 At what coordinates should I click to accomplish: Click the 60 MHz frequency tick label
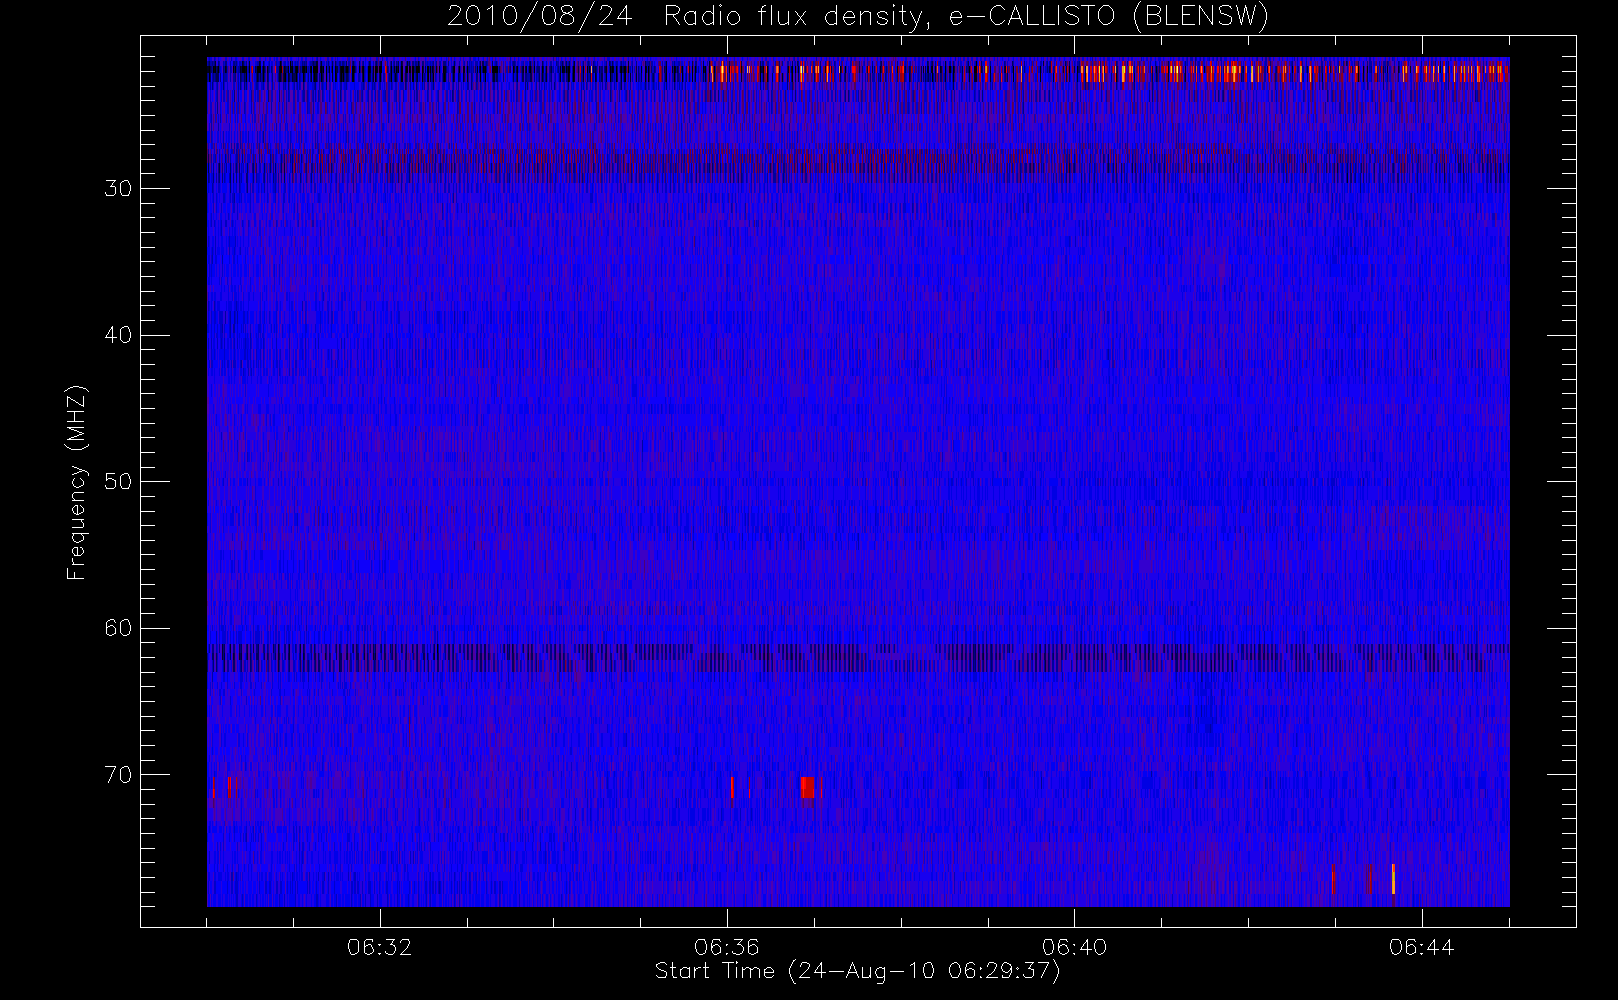tap(118, 628)
